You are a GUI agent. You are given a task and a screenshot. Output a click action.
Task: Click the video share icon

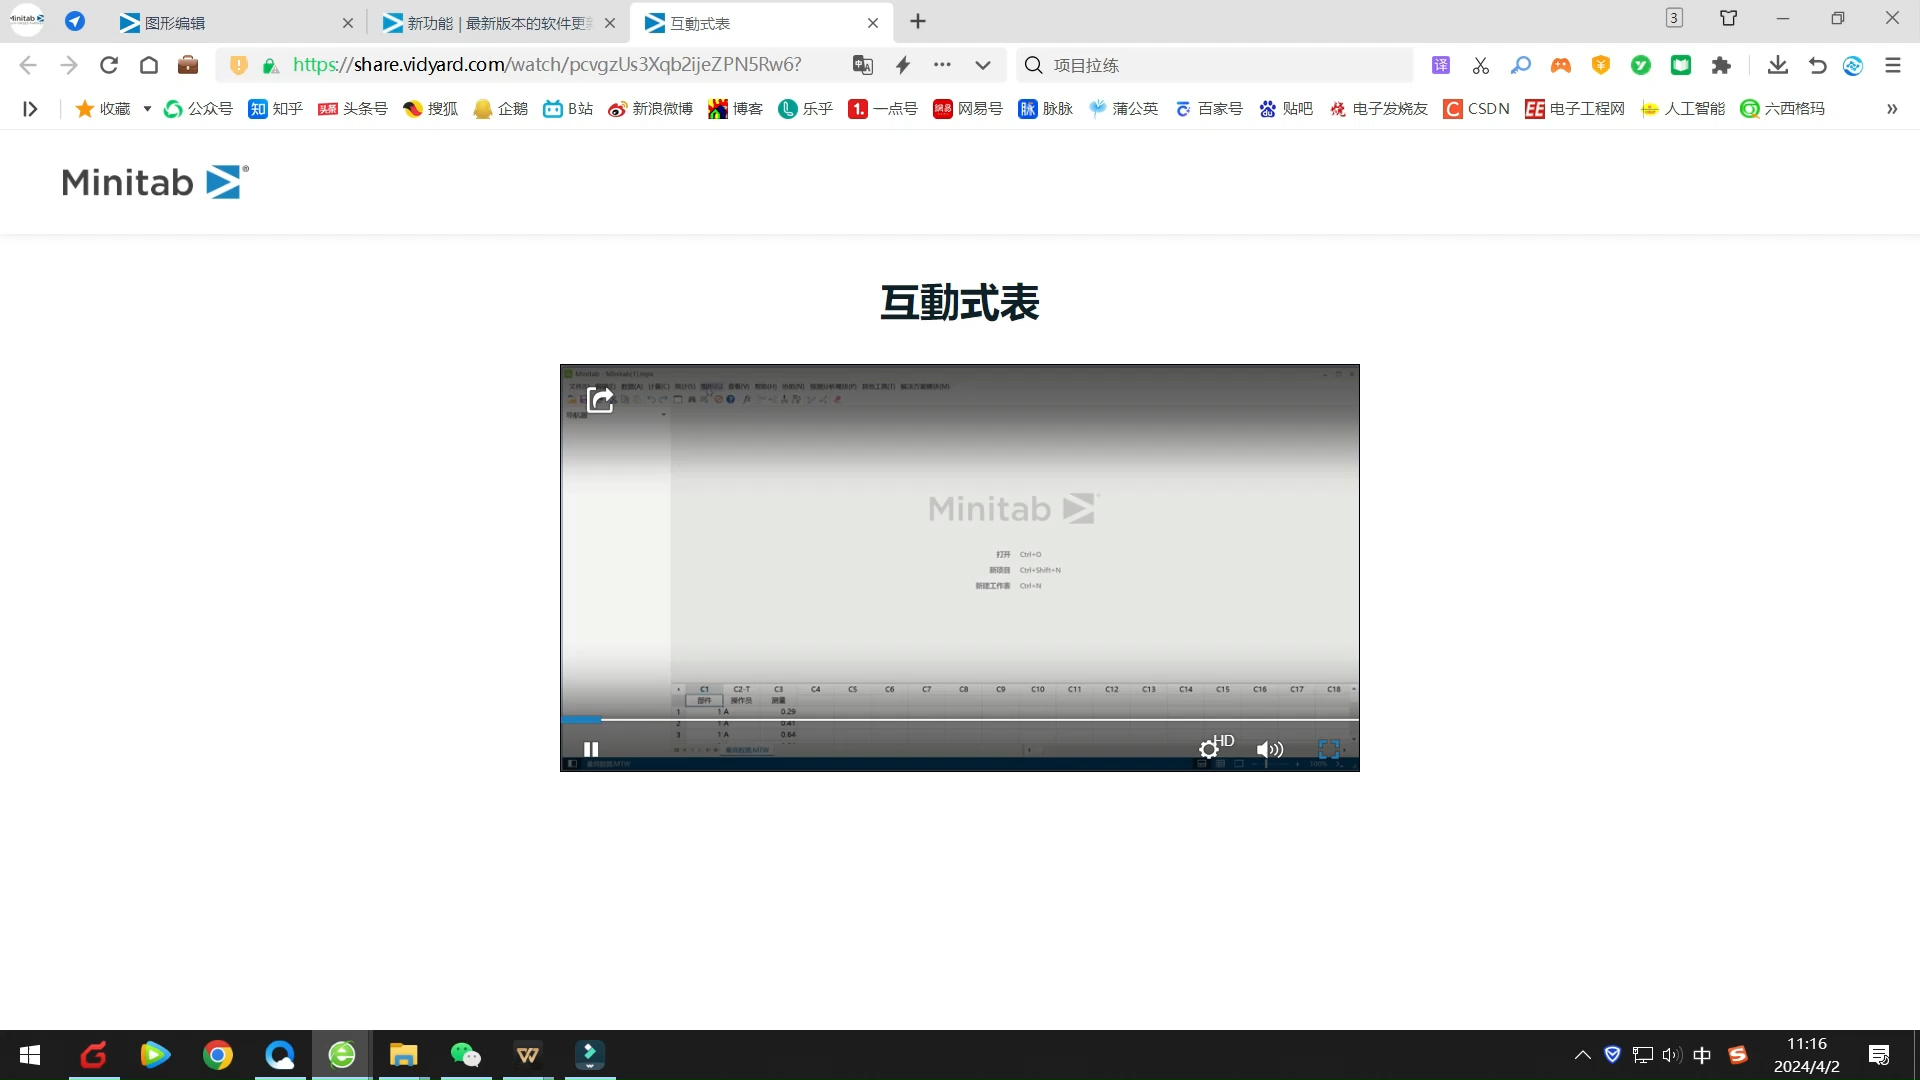click(600, 400)
